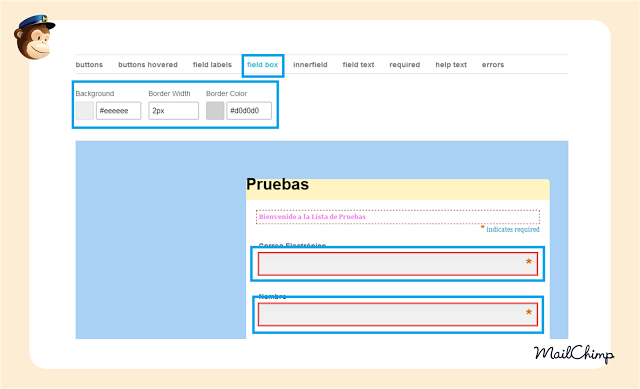Select the field labels tab
The width and height of the screenshot is (640, 389).
212,64
